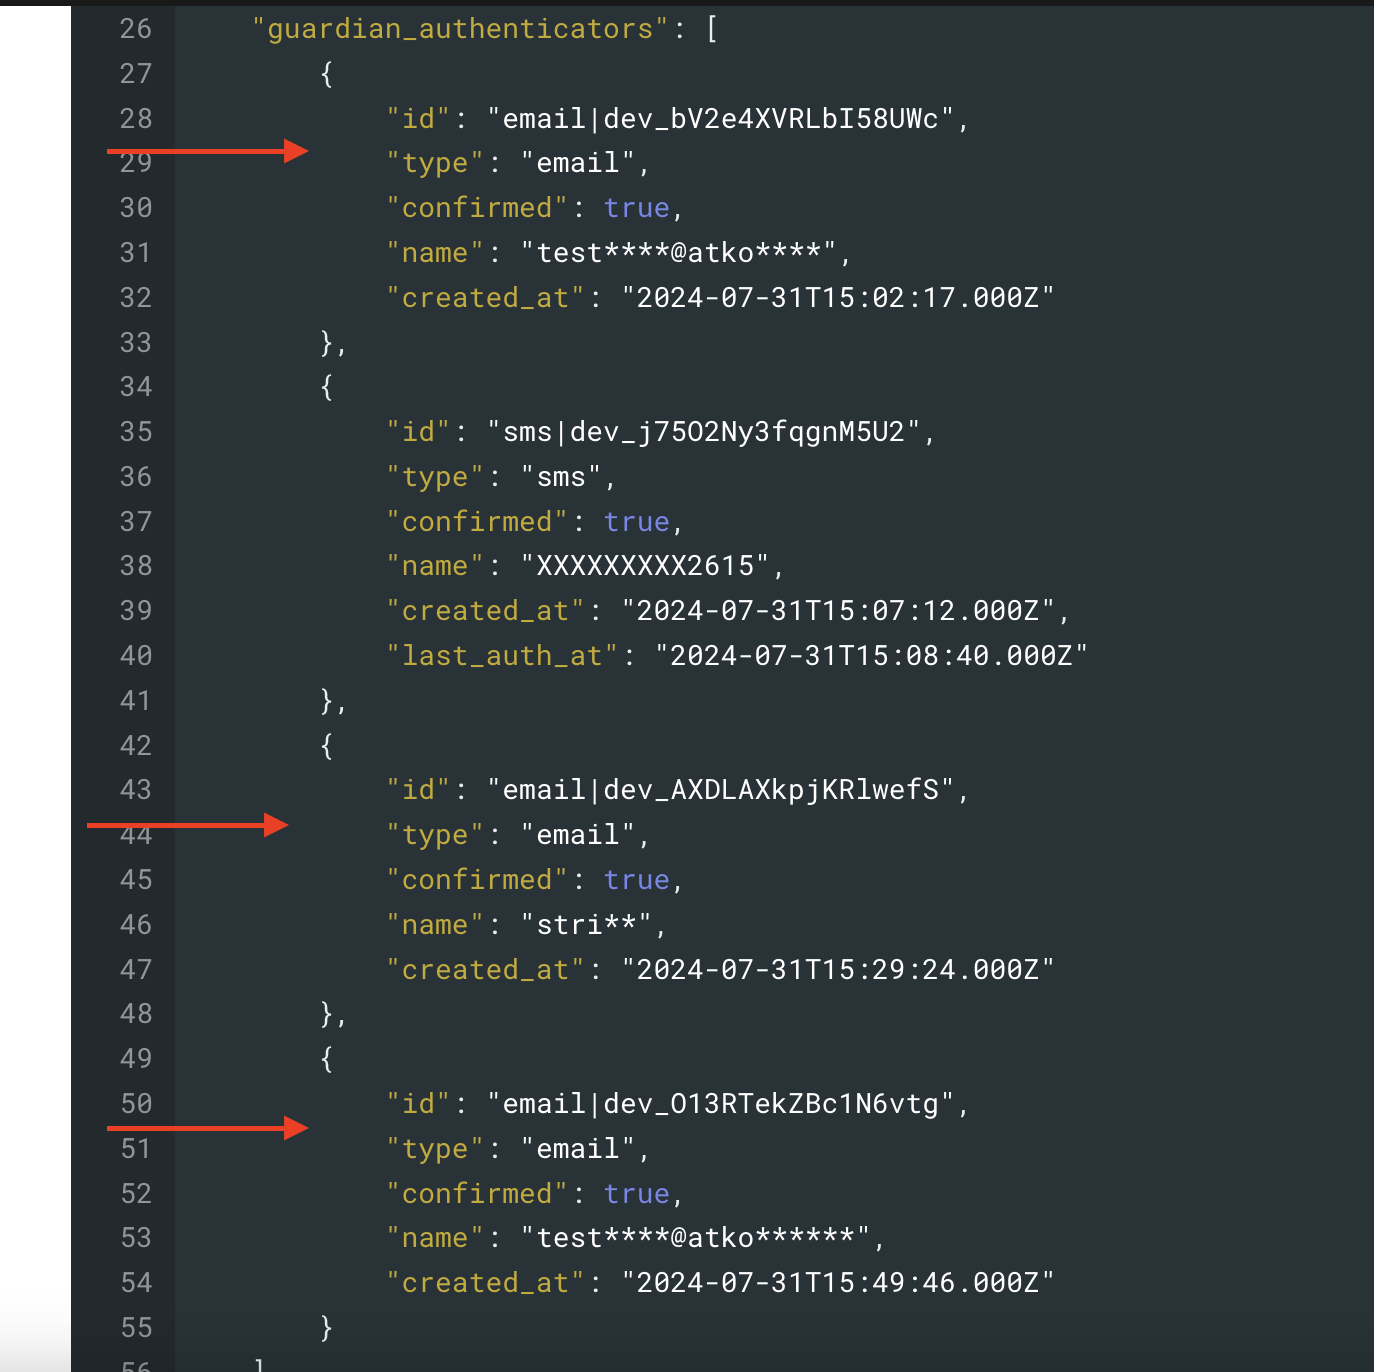Click id value "sms|dev_j75O2Ny3fqgnM5U2"
Image resolution: width=1374 pixels, height=1372 pixels.
[x=704, y=432]
